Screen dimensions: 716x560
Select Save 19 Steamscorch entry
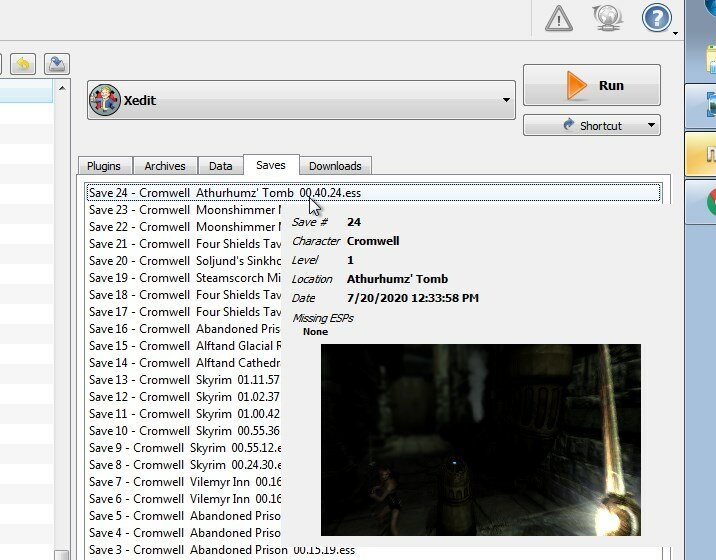point(184,278)
